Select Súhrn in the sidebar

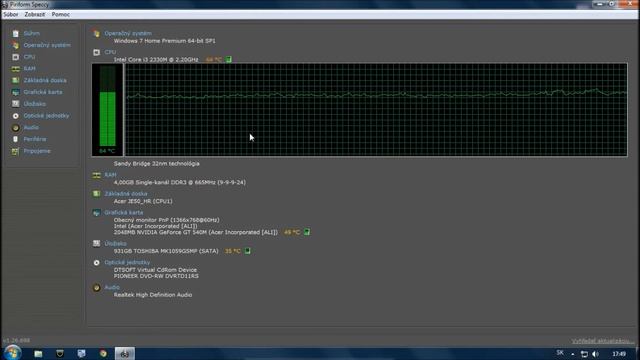31,33
